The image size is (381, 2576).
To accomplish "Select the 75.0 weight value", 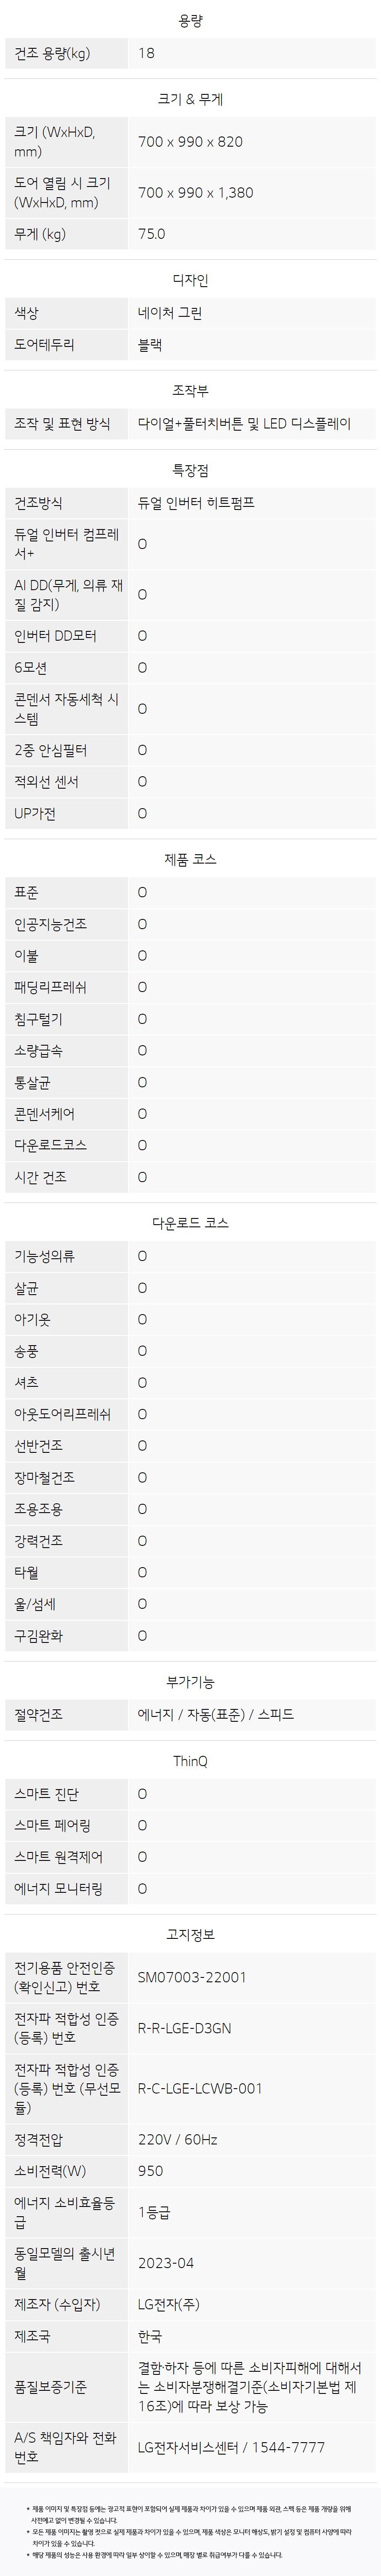I will pos(152,234).
